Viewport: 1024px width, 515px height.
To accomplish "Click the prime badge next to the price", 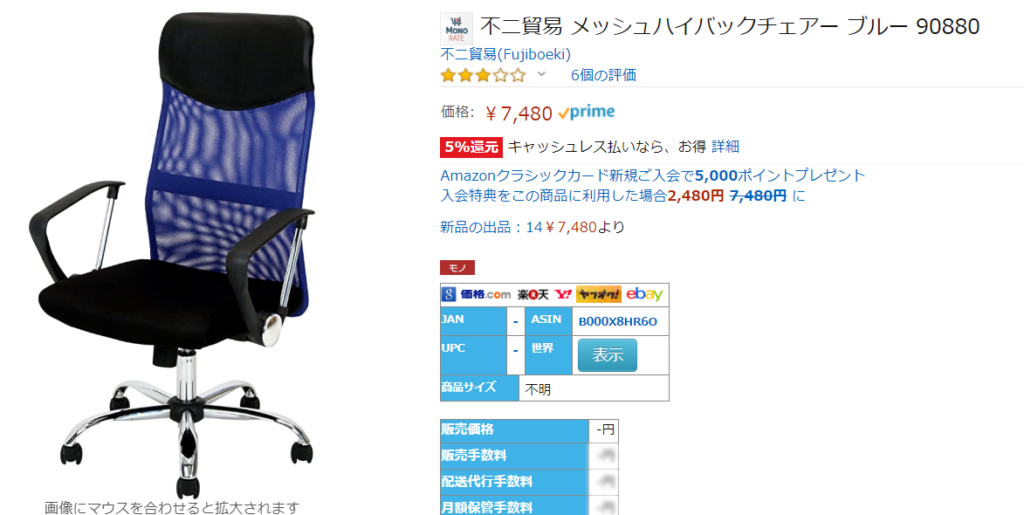I will (586, 113).
